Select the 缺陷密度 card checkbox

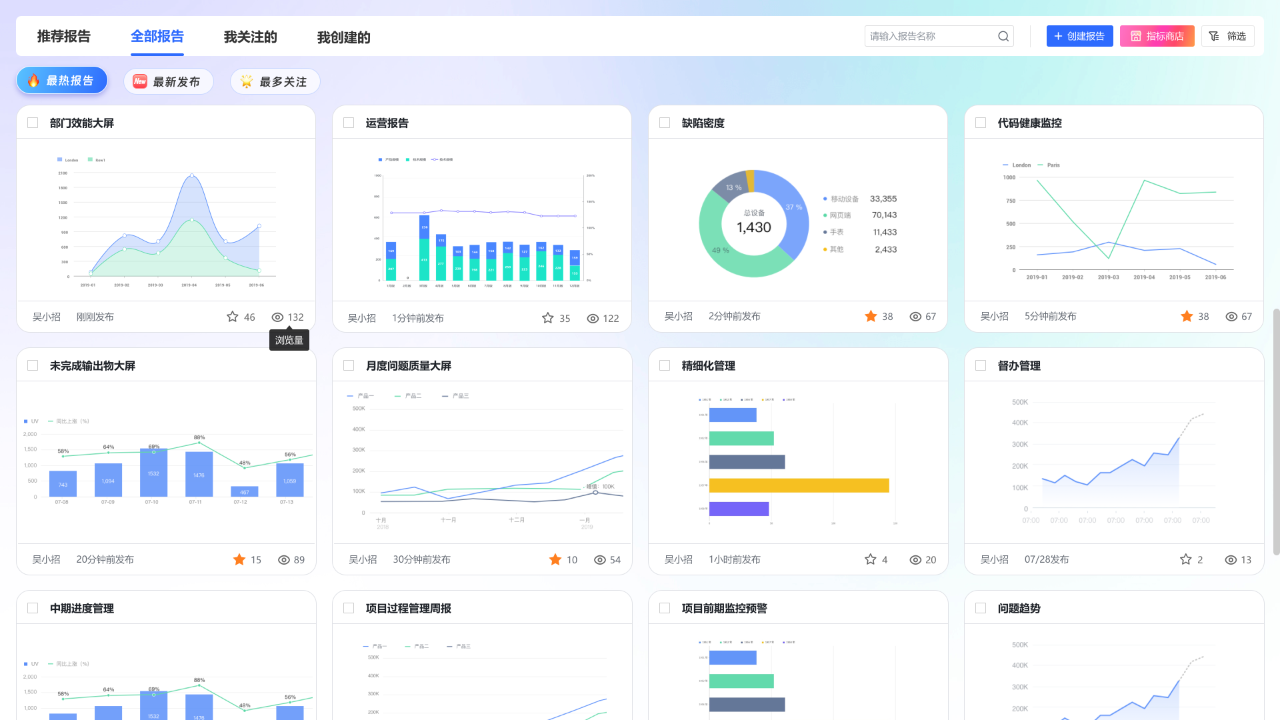click(x=665, y=123)
